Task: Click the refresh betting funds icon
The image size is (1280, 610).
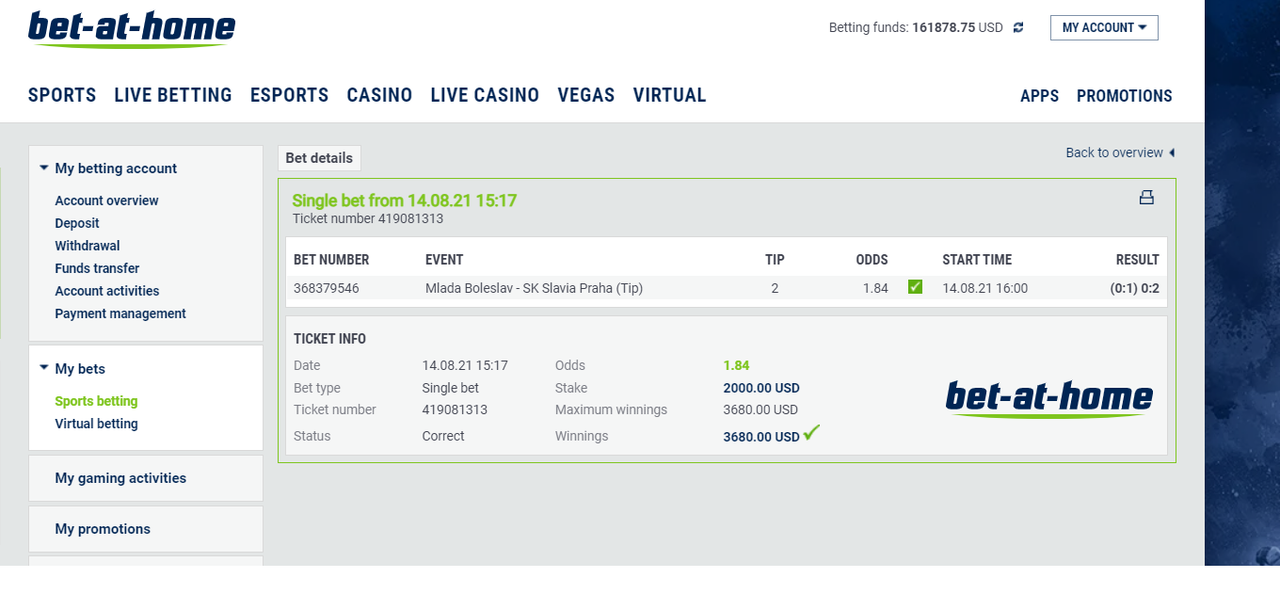Action: [x=1018, y=28]
